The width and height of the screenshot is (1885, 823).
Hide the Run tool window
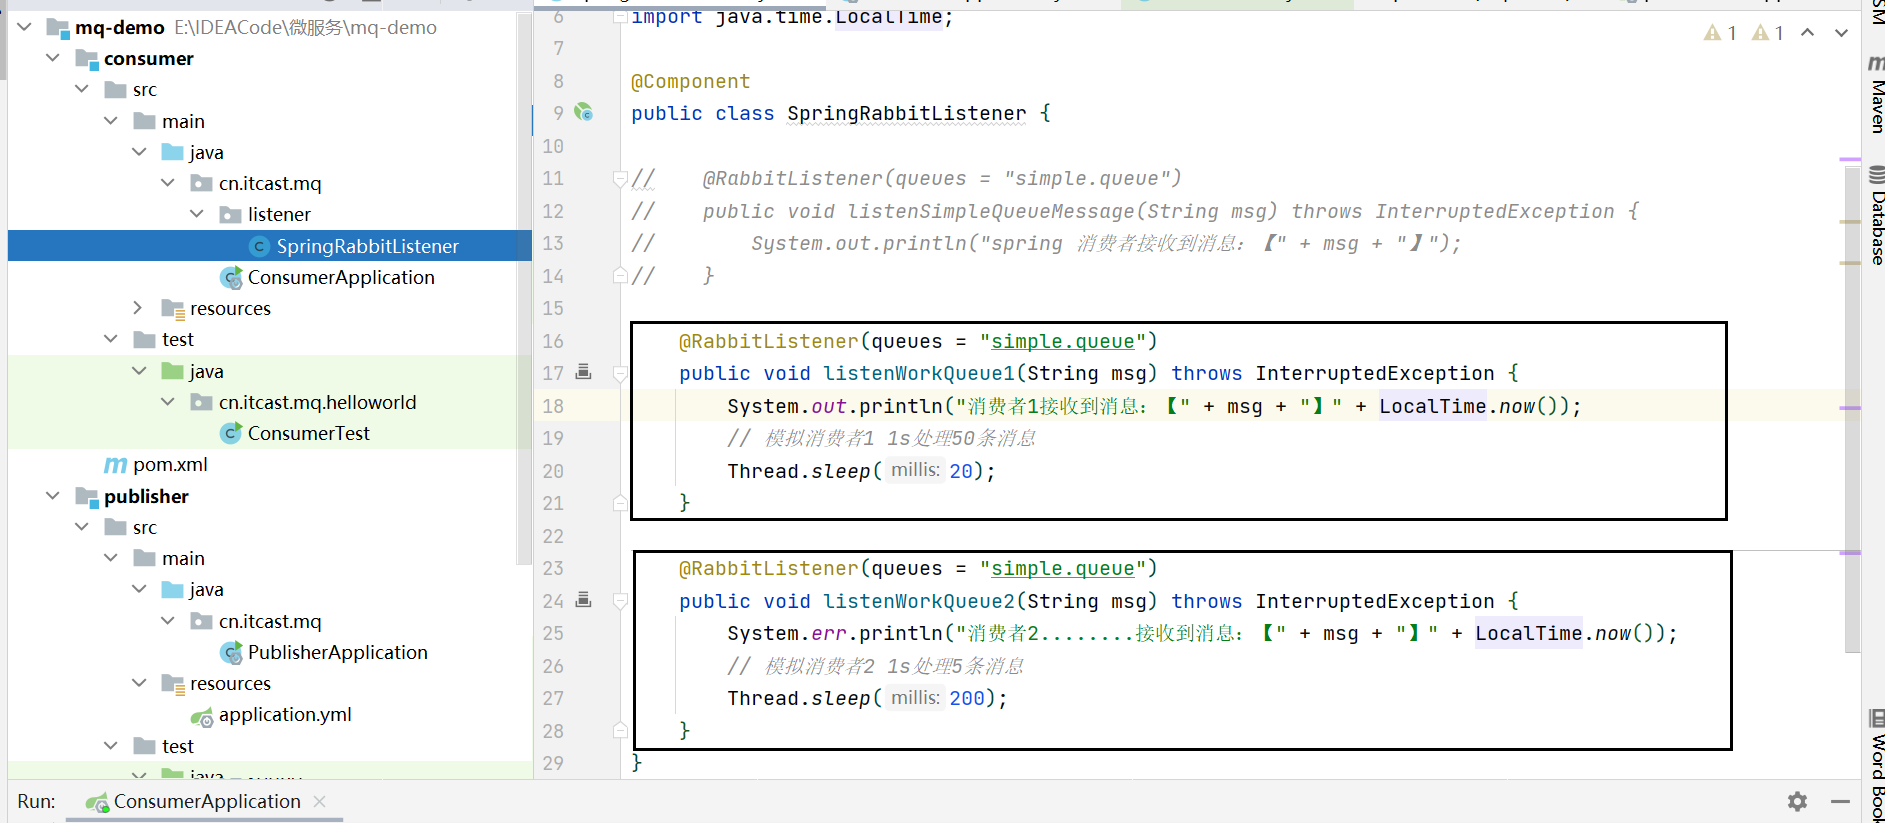point(1840,801)
